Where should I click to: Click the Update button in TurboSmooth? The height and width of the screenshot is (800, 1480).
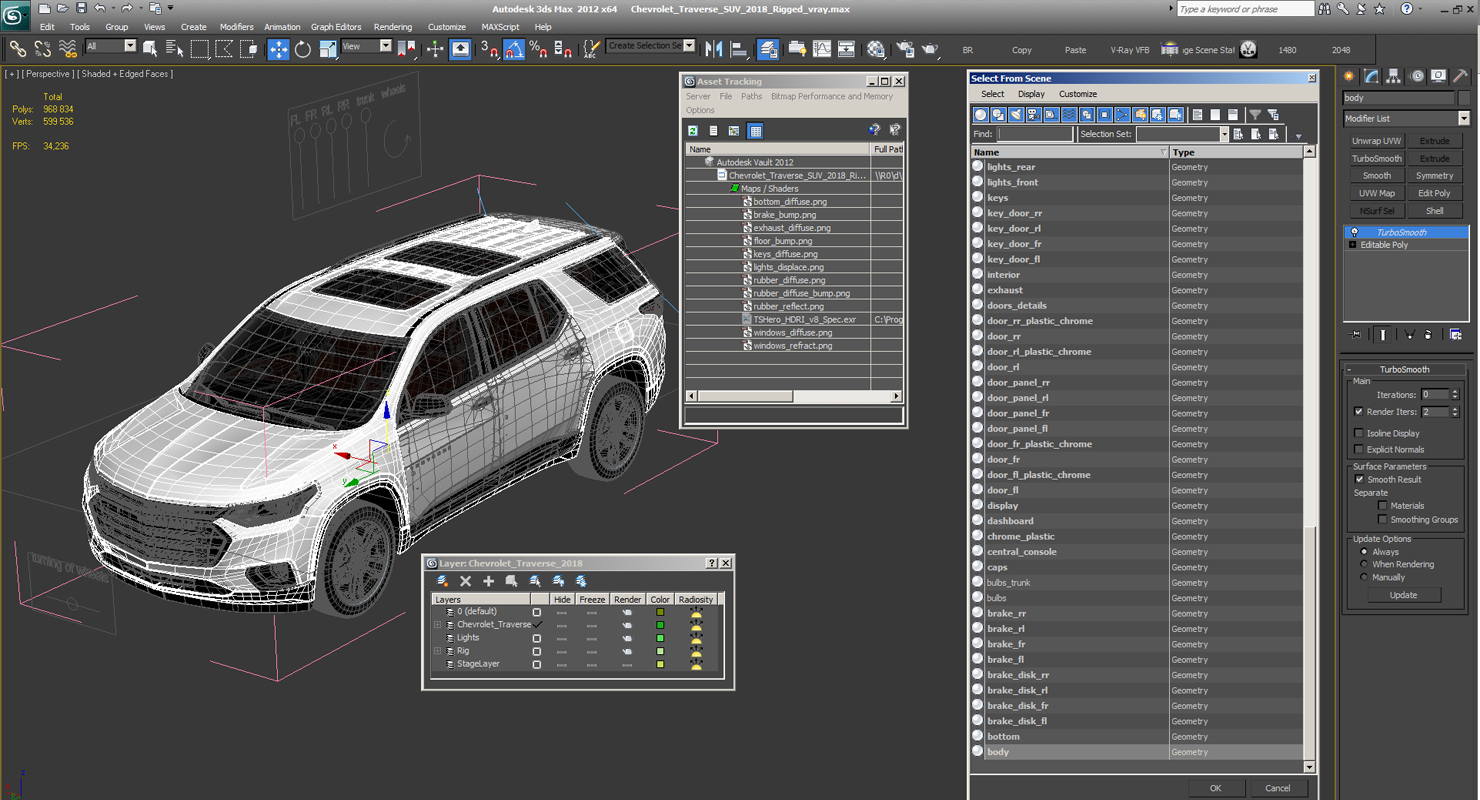1403,595
